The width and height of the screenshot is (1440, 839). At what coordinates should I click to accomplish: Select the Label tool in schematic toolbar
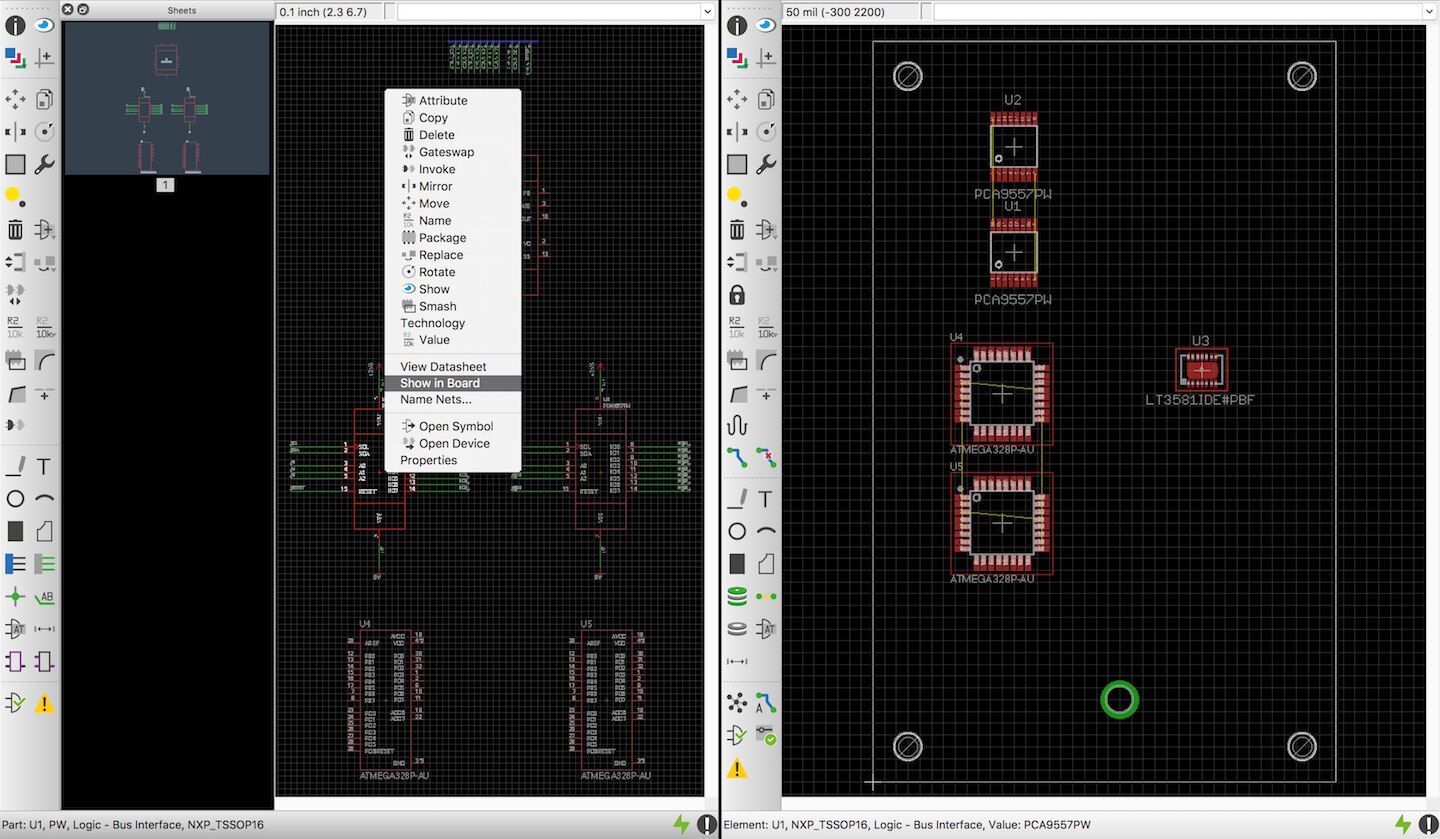coord(44,597)
